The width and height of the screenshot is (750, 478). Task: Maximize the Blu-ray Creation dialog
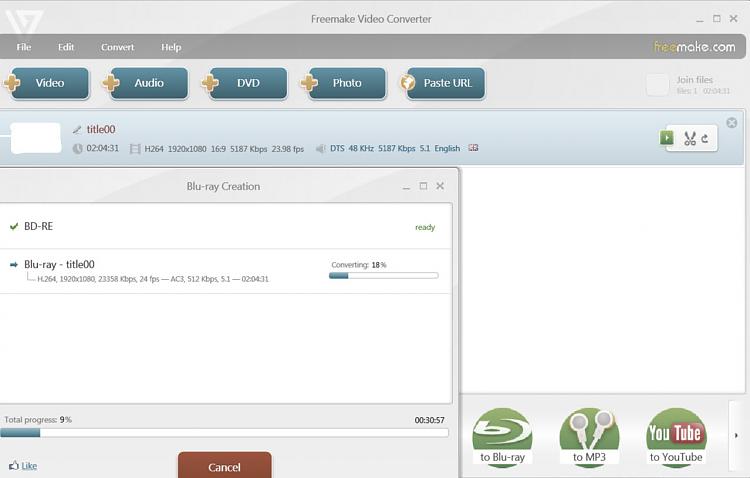click(x=423, y=186)
